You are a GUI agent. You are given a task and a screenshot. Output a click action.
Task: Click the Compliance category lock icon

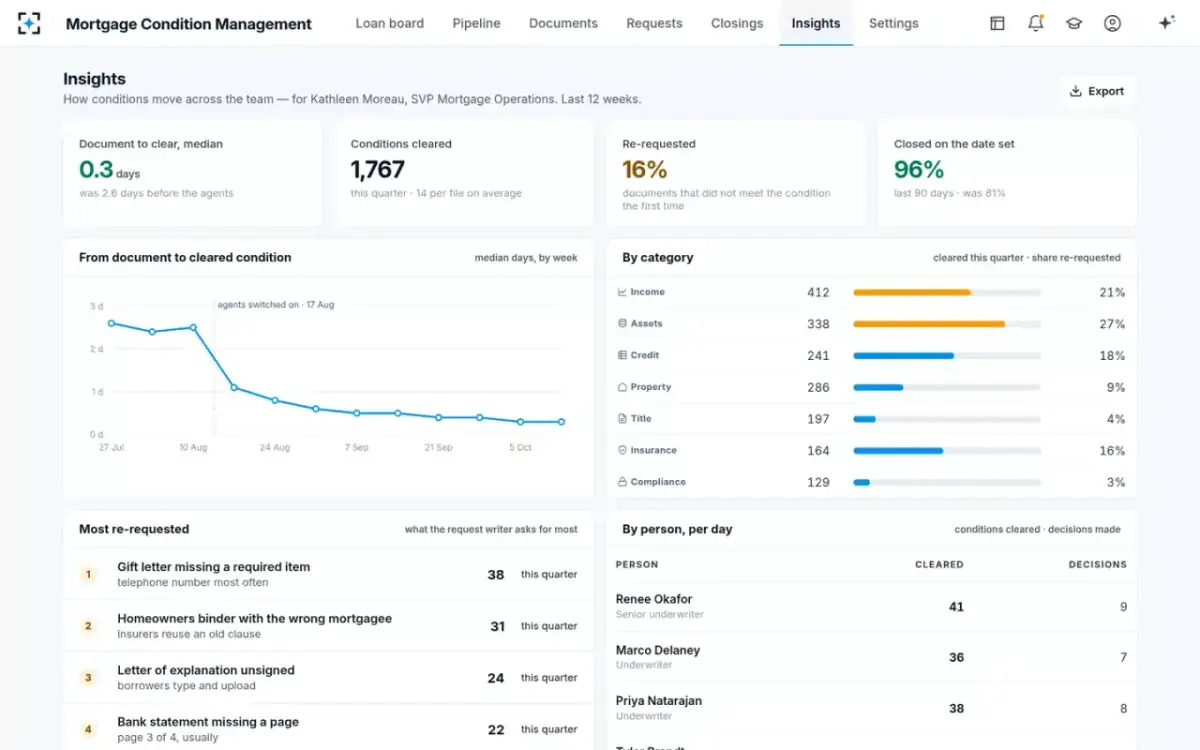click(622, 482)
